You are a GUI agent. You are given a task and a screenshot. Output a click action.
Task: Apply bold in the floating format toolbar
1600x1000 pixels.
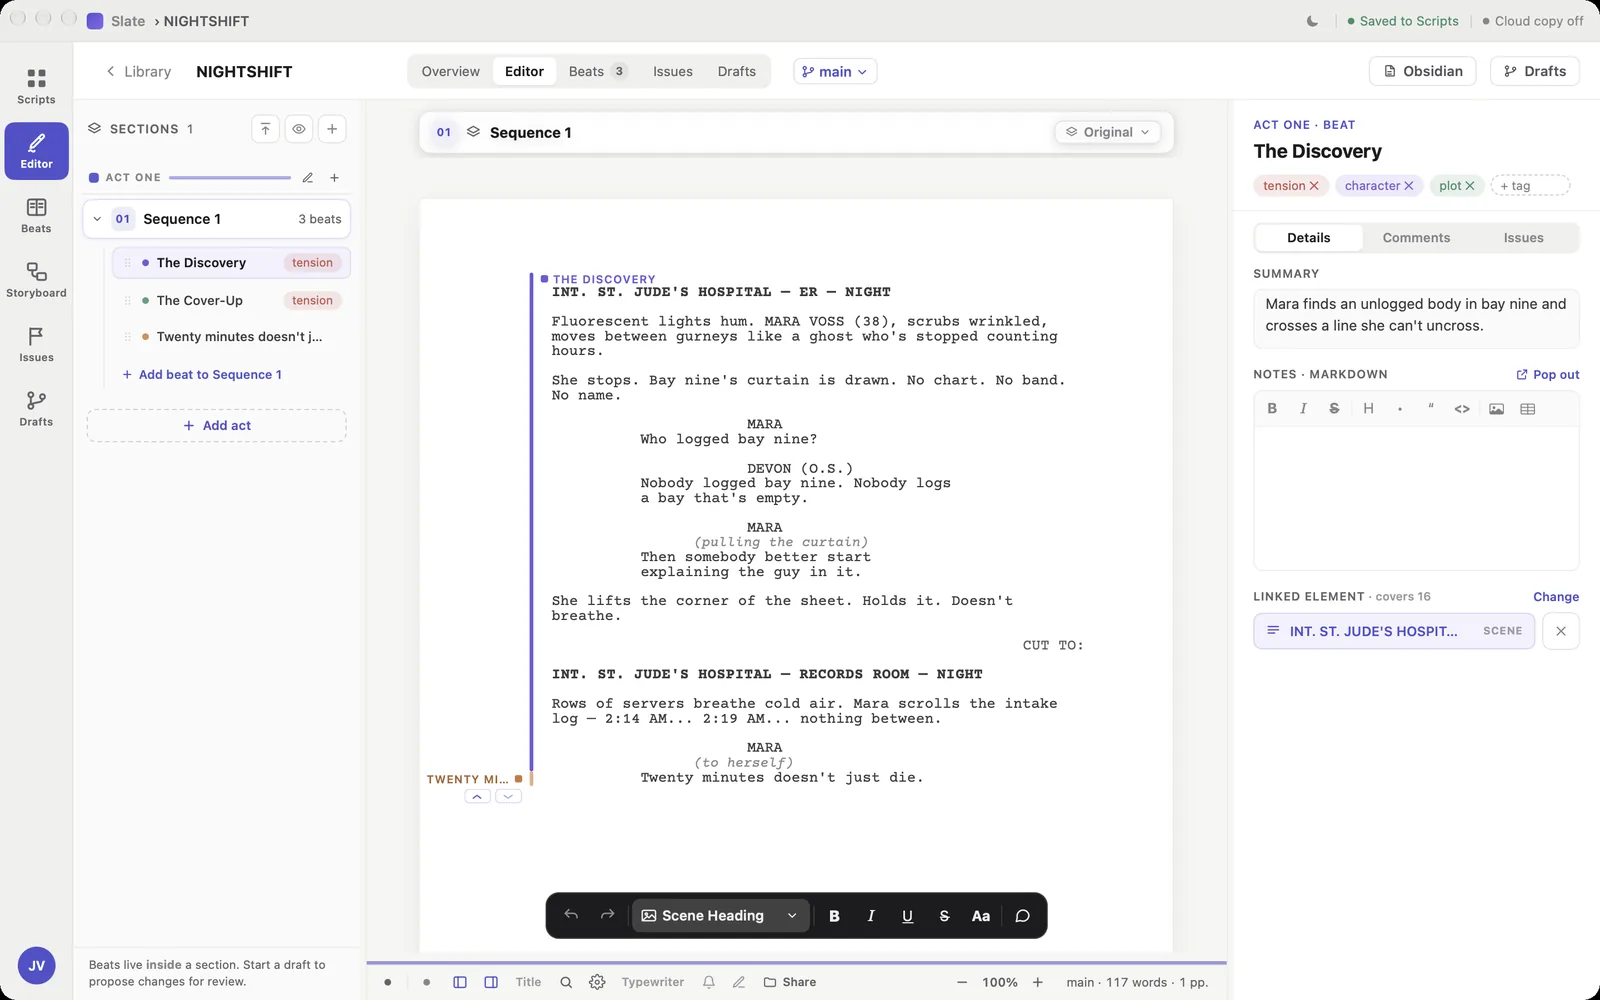click(x=834, y=915)
